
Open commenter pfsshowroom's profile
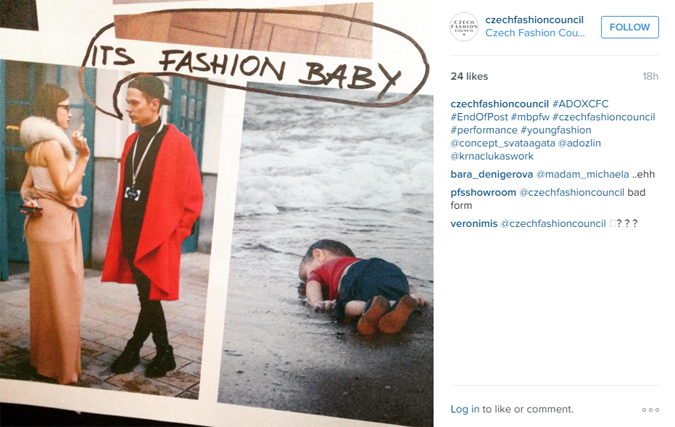[483, 192]
